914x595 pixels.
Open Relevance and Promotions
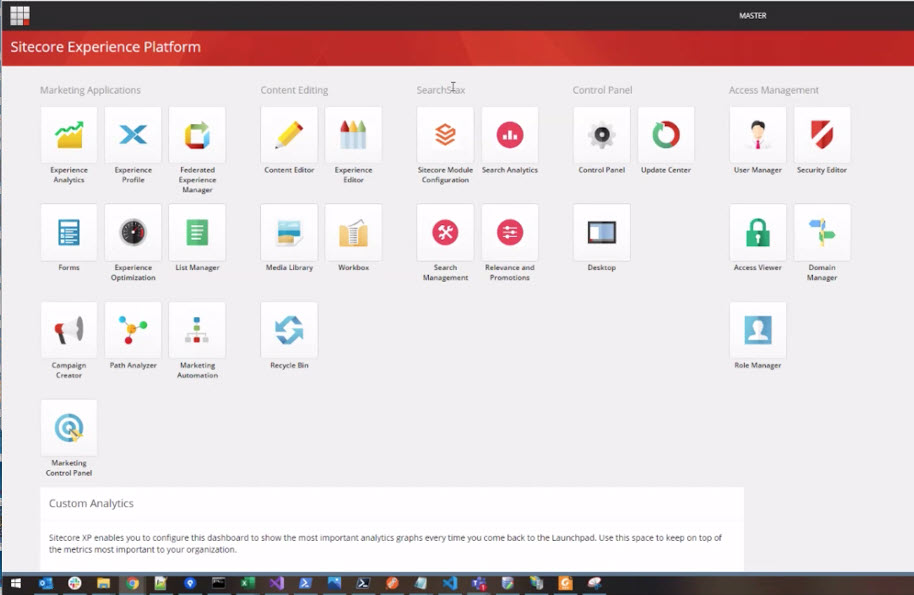click(509, 233)
